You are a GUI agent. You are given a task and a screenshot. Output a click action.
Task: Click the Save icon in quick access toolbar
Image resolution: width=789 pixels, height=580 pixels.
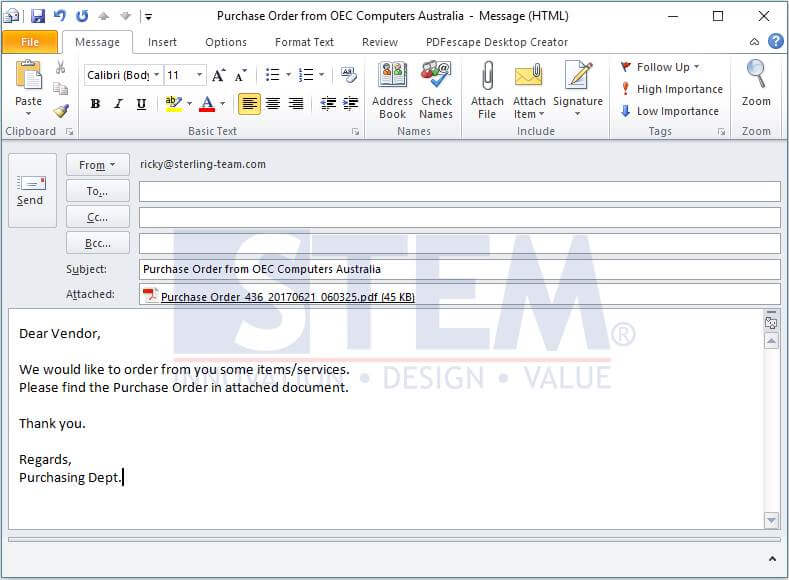[38, 16]
